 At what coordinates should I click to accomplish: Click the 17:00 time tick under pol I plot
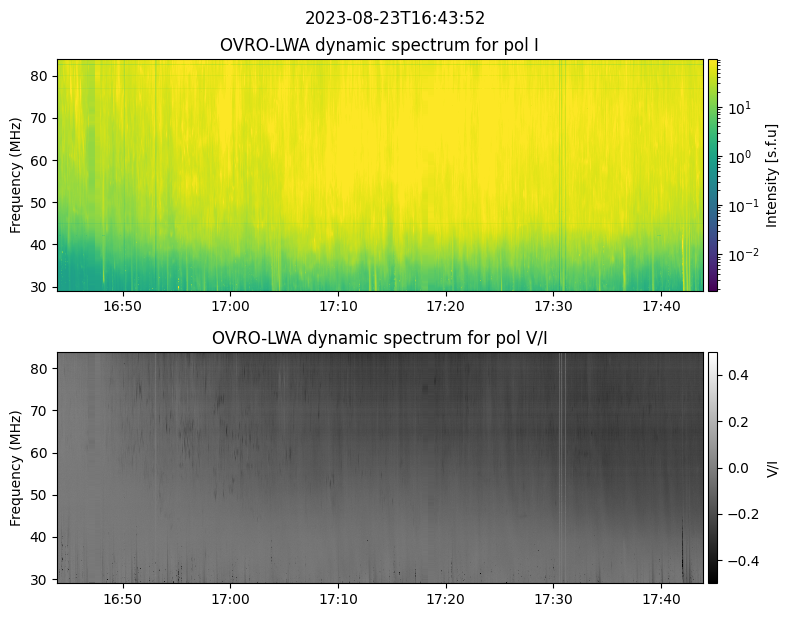click(230, 306)
